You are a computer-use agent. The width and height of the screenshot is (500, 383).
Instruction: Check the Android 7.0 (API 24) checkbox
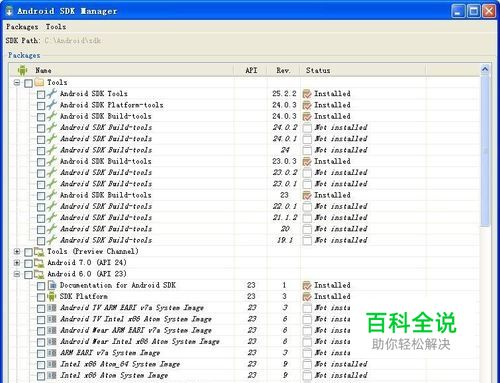[x=29, y=264]
